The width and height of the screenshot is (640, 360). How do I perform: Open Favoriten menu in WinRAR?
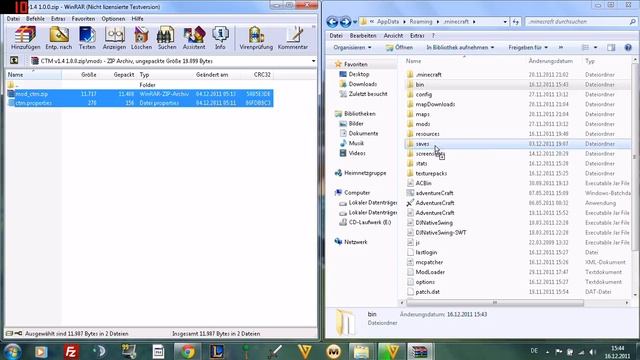pos(83,19)
